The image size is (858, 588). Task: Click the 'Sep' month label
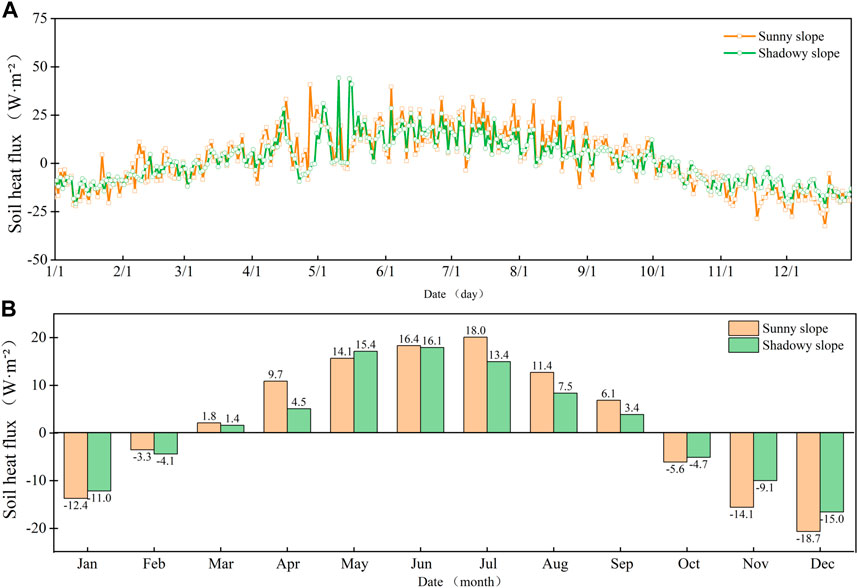622,564
